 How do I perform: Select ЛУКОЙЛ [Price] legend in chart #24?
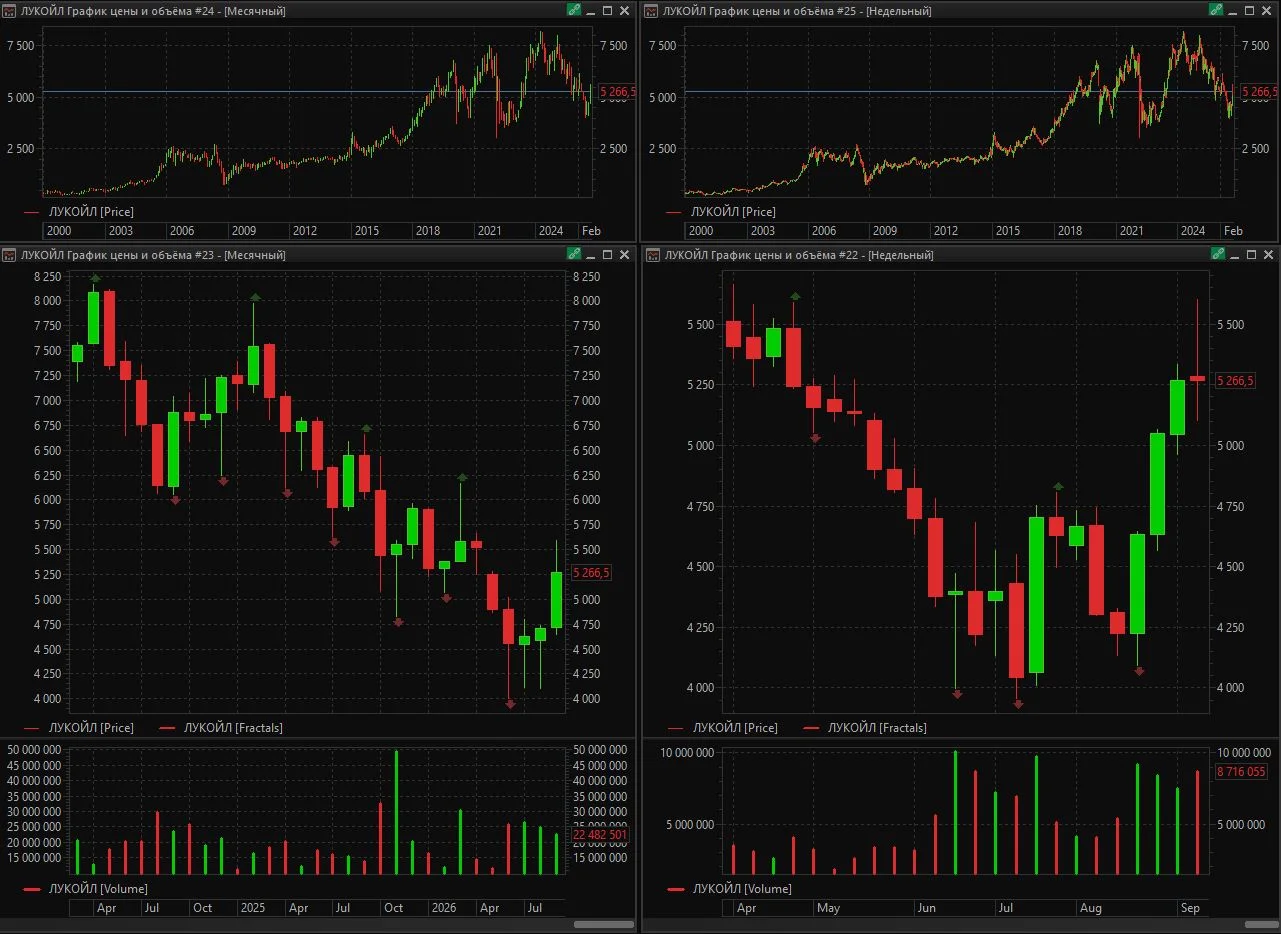[x=91, y=212]
